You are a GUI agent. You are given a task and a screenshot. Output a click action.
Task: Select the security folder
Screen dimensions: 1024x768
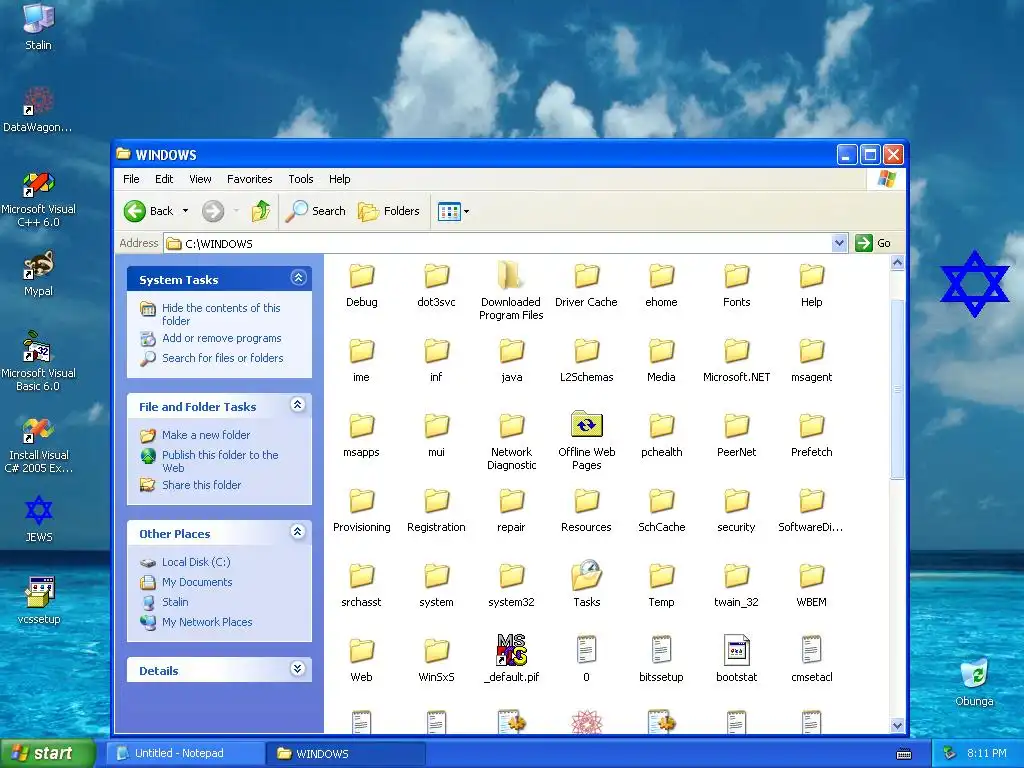737,511
